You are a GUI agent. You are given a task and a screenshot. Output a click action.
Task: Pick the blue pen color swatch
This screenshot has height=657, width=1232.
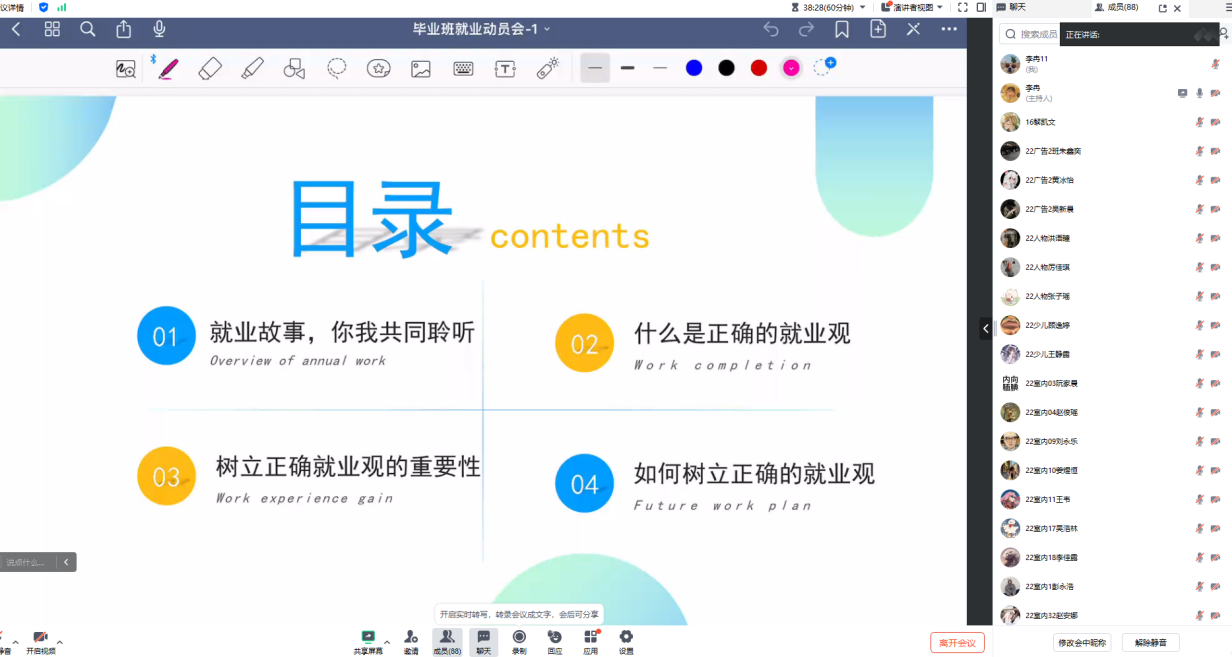694,68
